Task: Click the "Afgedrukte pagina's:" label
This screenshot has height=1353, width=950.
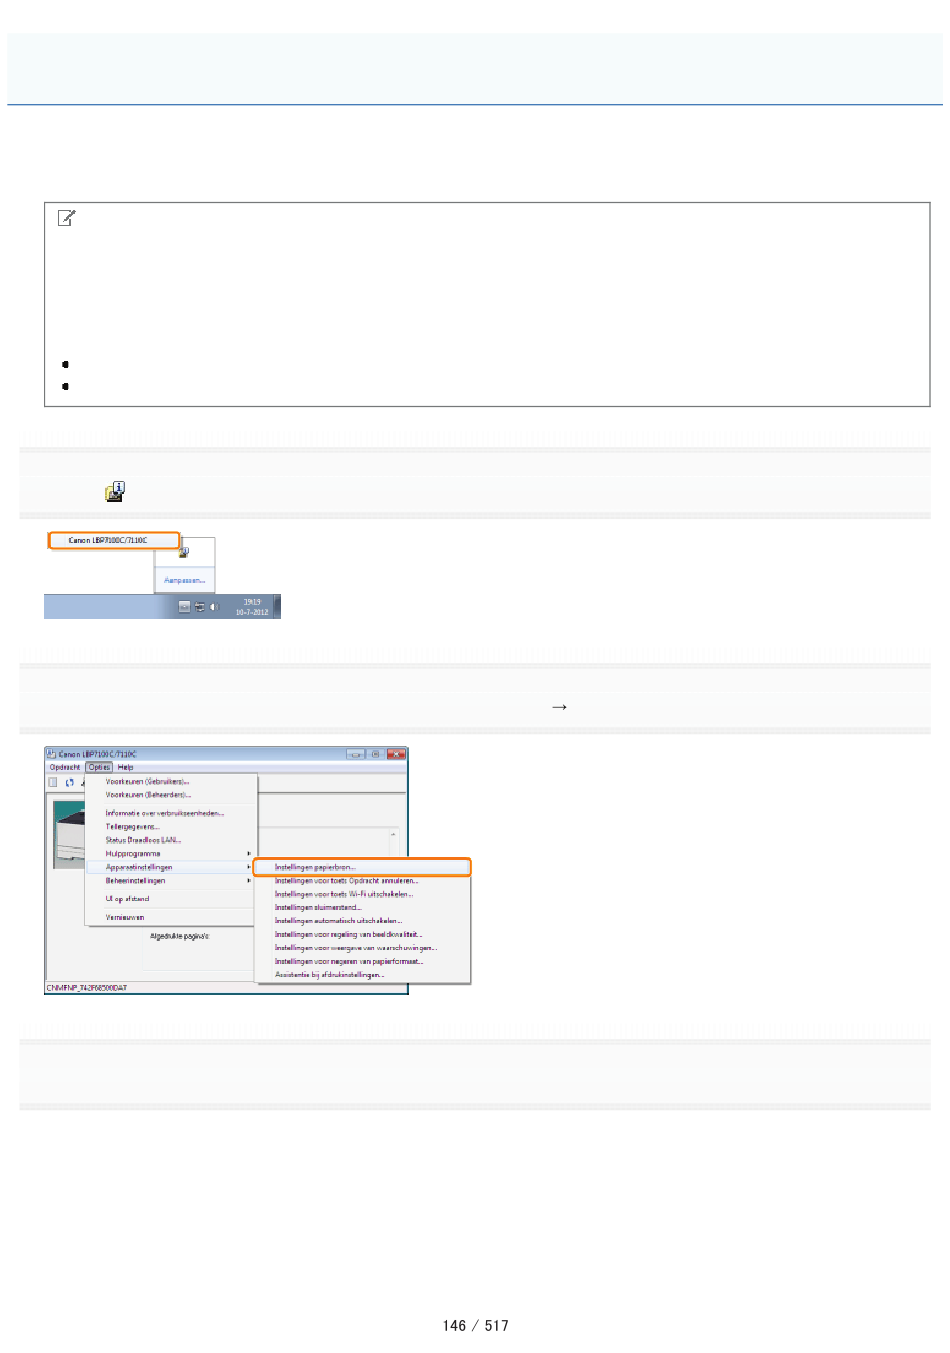Action: pos(180,936)
